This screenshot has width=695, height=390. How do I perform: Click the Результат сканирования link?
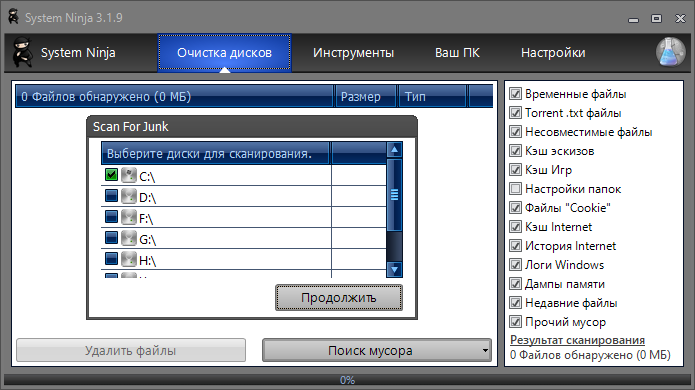tap(577, 340)
